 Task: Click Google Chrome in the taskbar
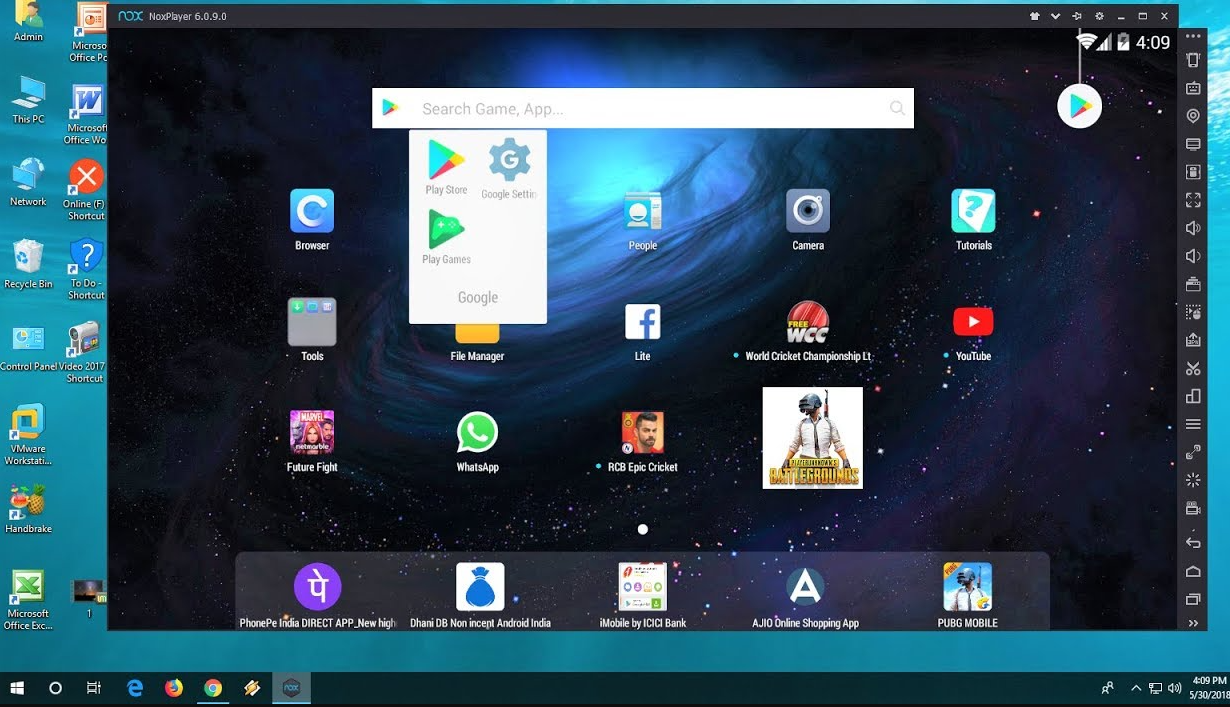click(x=212, y=688)
